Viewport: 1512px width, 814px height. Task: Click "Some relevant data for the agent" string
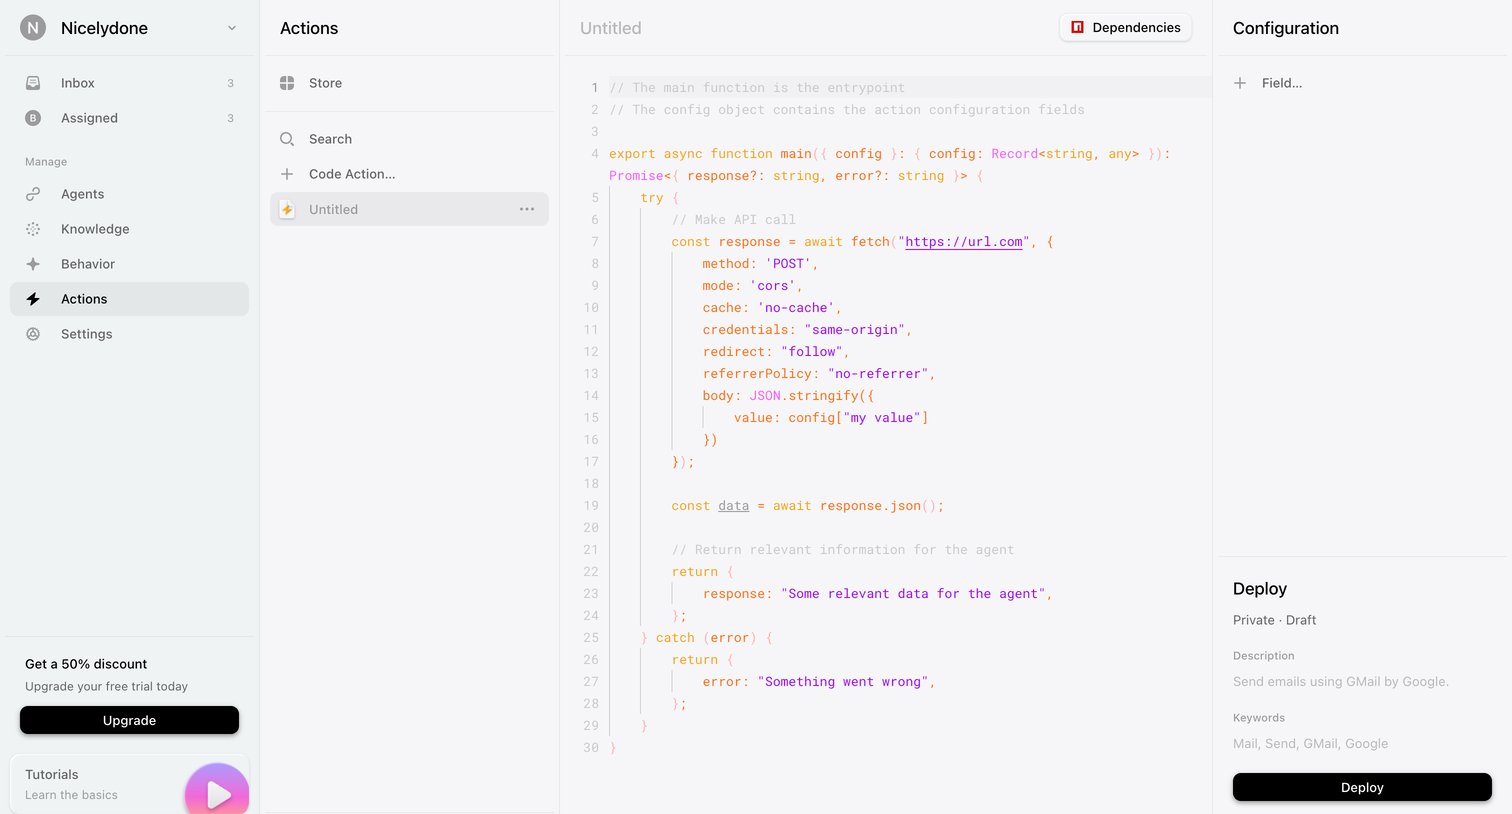pos(913,594)
